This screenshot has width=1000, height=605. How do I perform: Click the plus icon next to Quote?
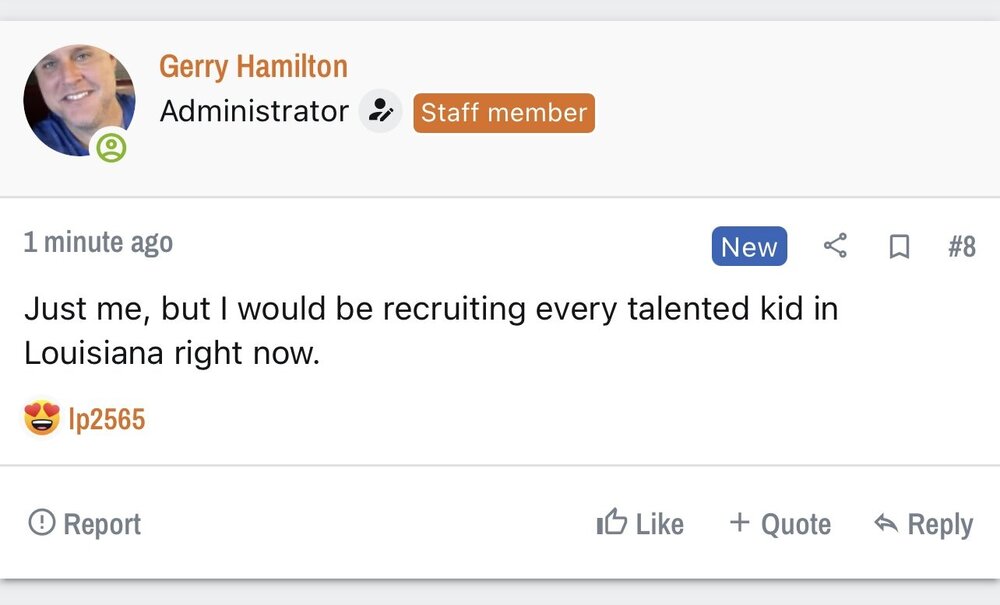click(739, 522)
